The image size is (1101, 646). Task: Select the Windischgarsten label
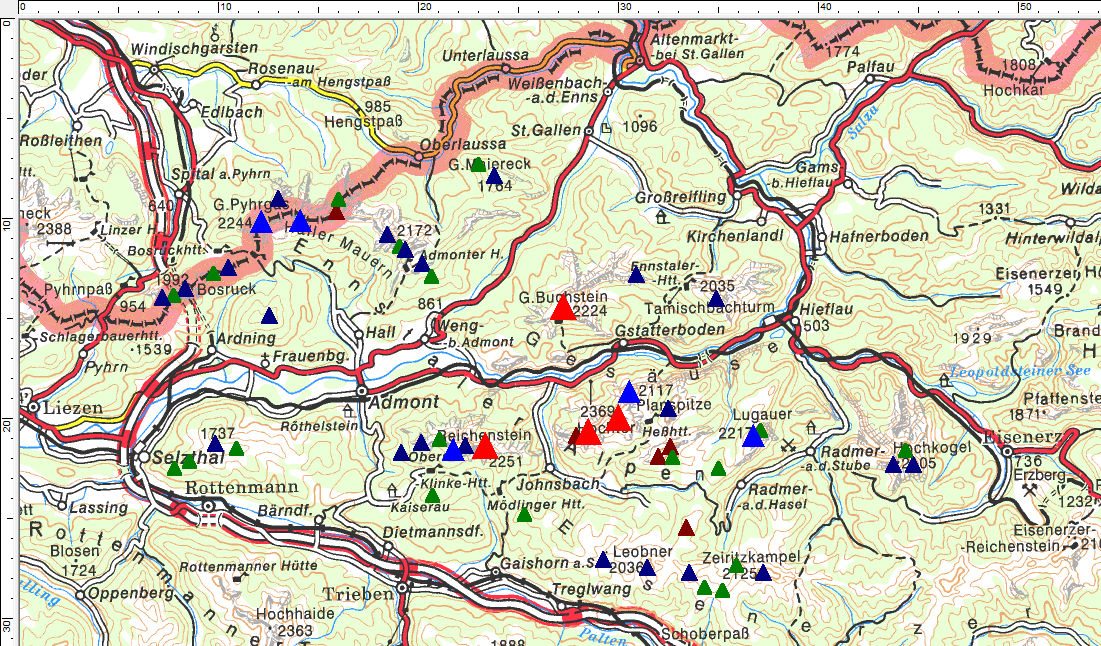click(194, 48)
